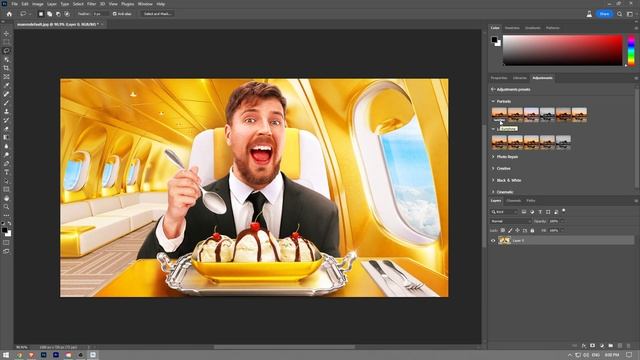Screen dimensions: 640x360
Task: Expand the Black & White presets group
Action: click(x=493, y=180)
